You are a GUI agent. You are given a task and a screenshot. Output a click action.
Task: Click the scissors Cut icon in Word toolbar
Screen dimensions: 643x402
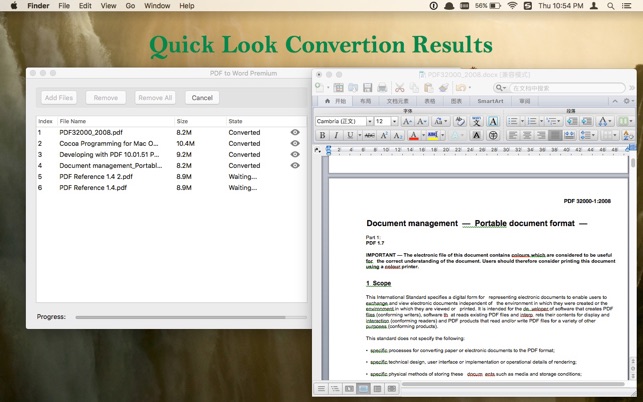click(399, 87)
